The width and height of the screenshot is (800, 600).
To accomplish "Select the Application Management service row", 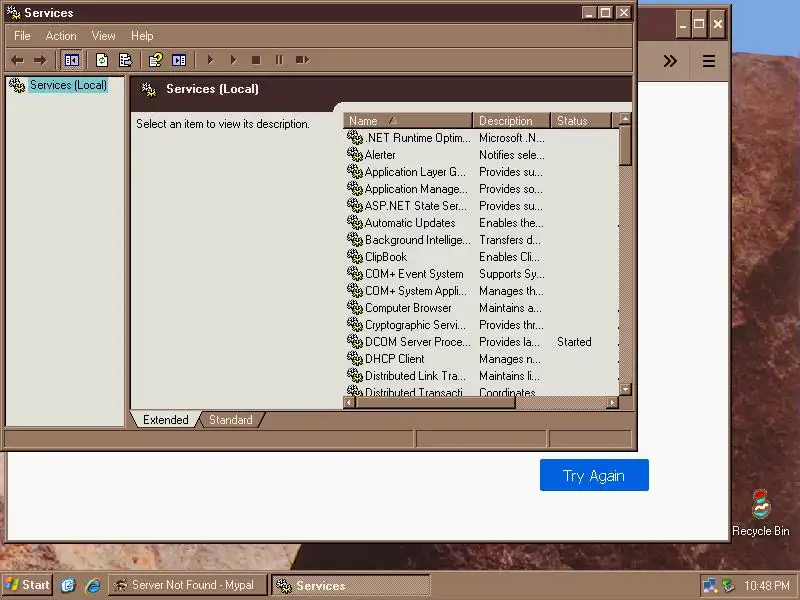I will [481, 189].
